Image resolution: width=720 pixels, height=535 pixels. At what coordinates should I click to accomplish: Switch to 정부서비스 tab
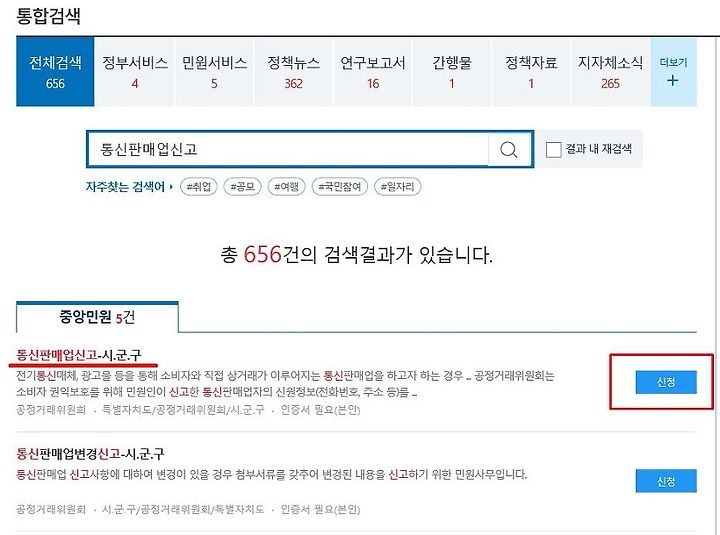coord(135,72)
